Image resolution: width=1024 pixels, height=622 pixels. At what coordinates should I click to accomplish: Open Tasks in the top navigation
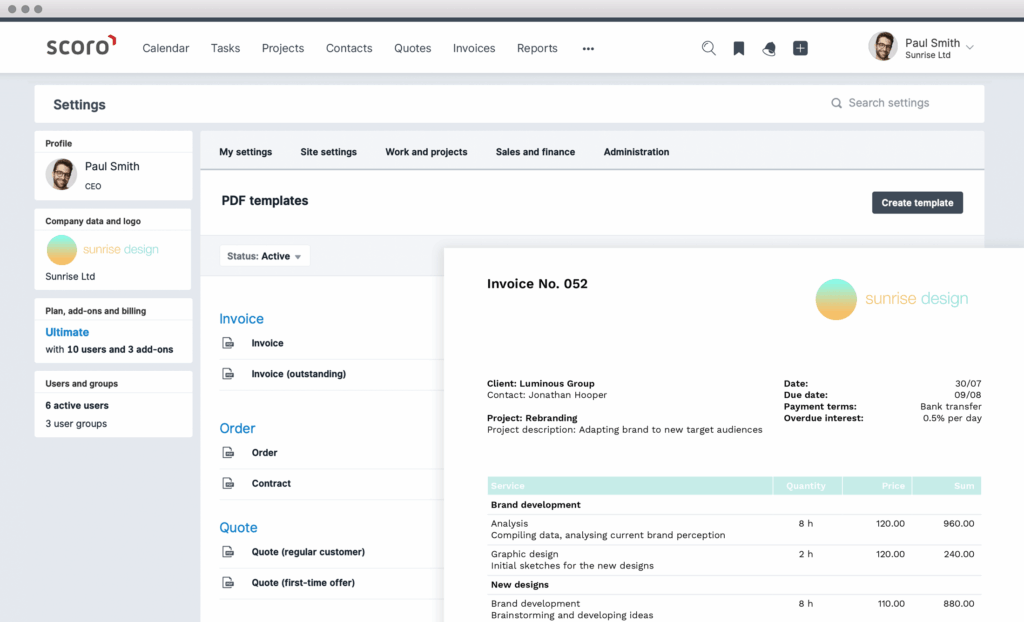(x=225, y=48)
